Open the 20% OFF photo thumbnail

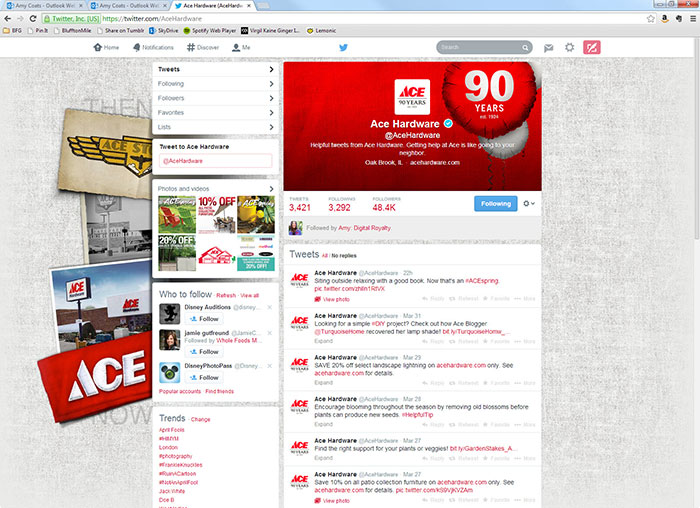point(177,253)
